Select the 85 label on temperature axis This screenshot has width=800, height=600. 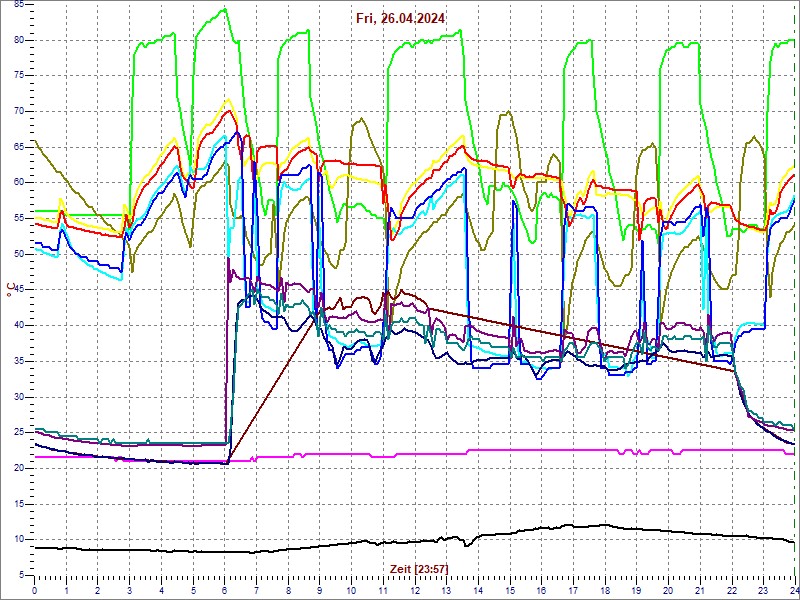[18, 5]
